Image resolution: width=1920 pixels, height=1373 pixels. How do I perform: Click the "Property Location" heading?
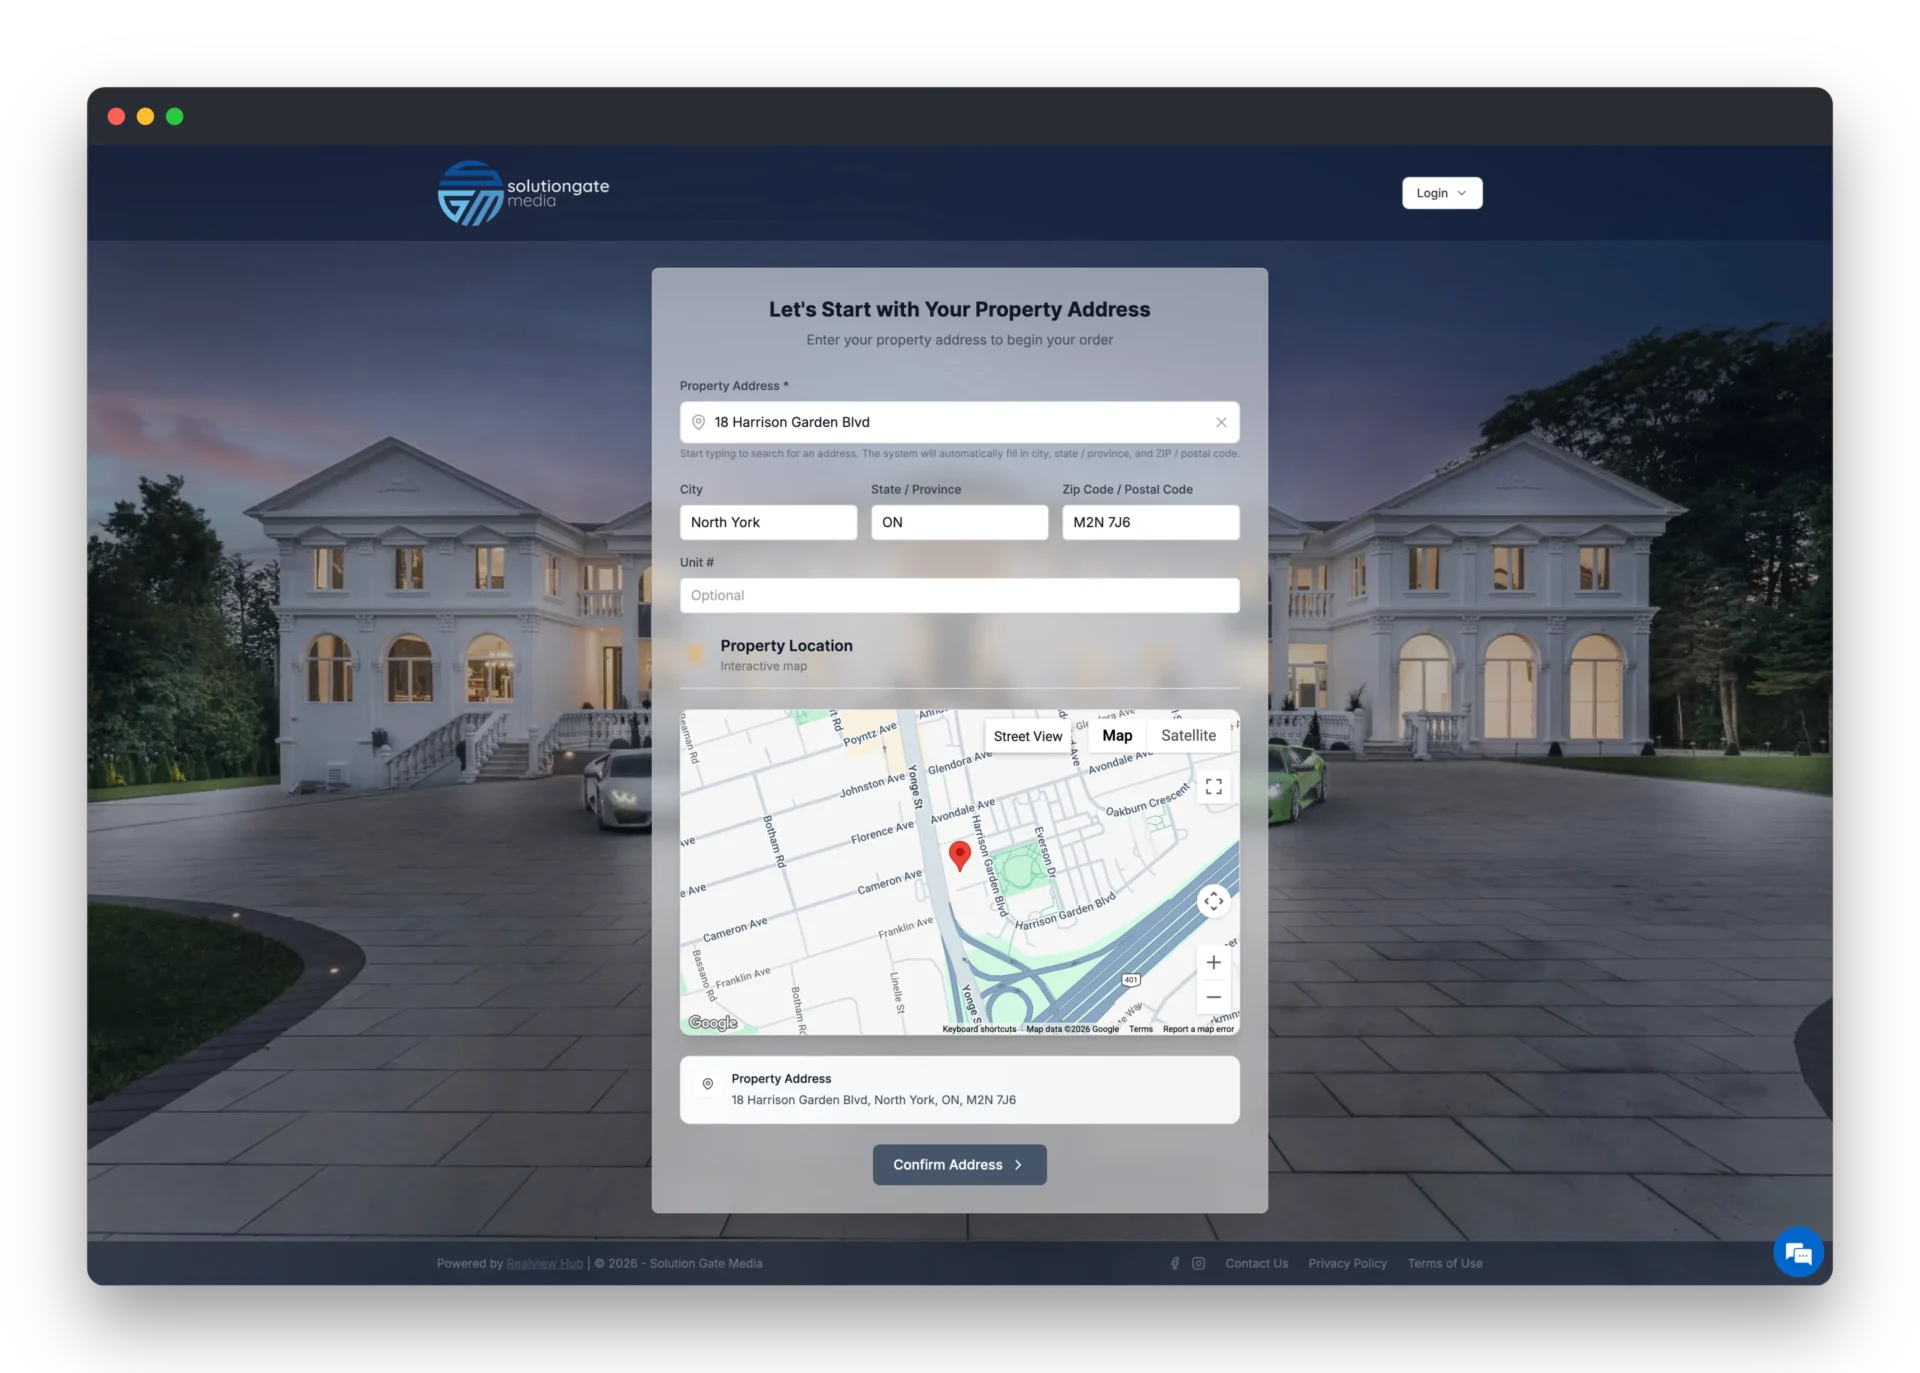(786, 646)
